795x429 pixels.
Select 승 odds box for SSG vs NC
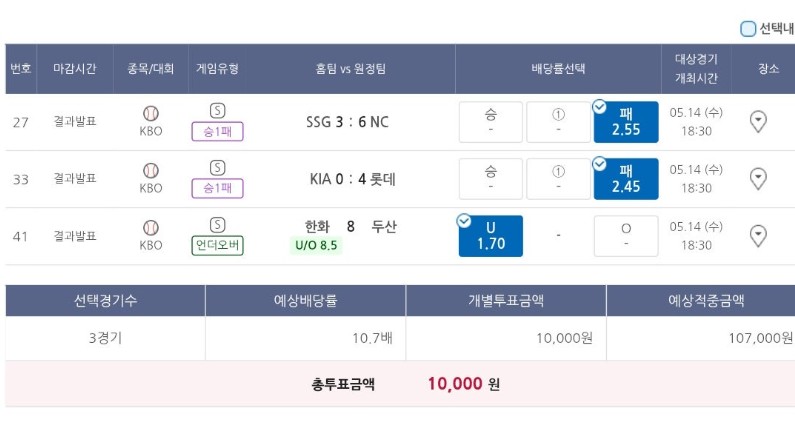pos(491,122)
